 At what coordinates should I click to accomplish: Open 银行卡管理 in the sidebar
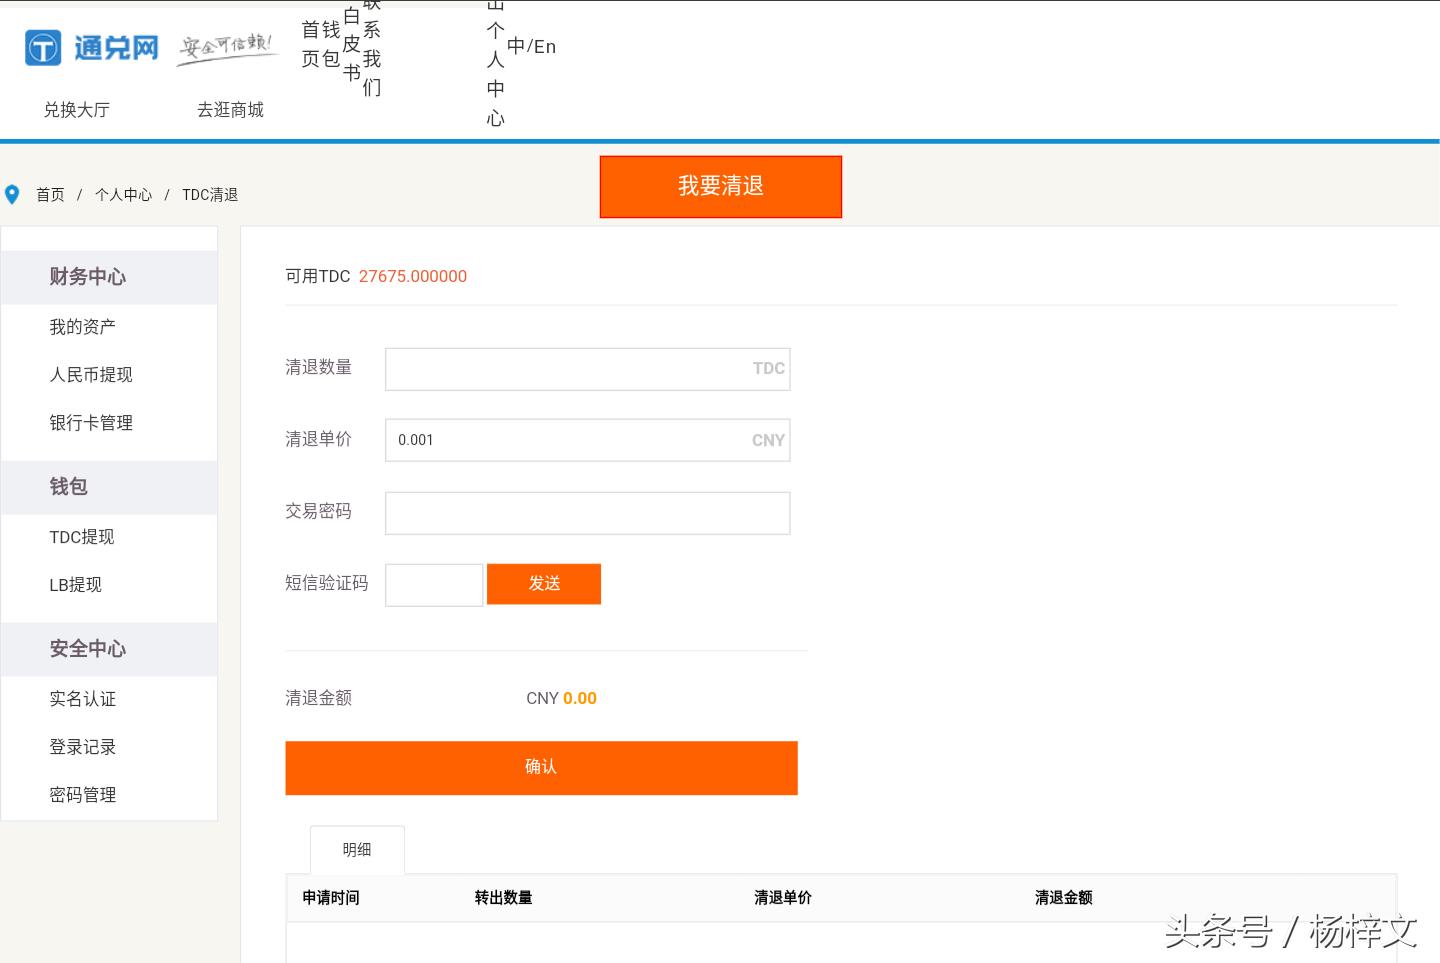tap(90, 423)
